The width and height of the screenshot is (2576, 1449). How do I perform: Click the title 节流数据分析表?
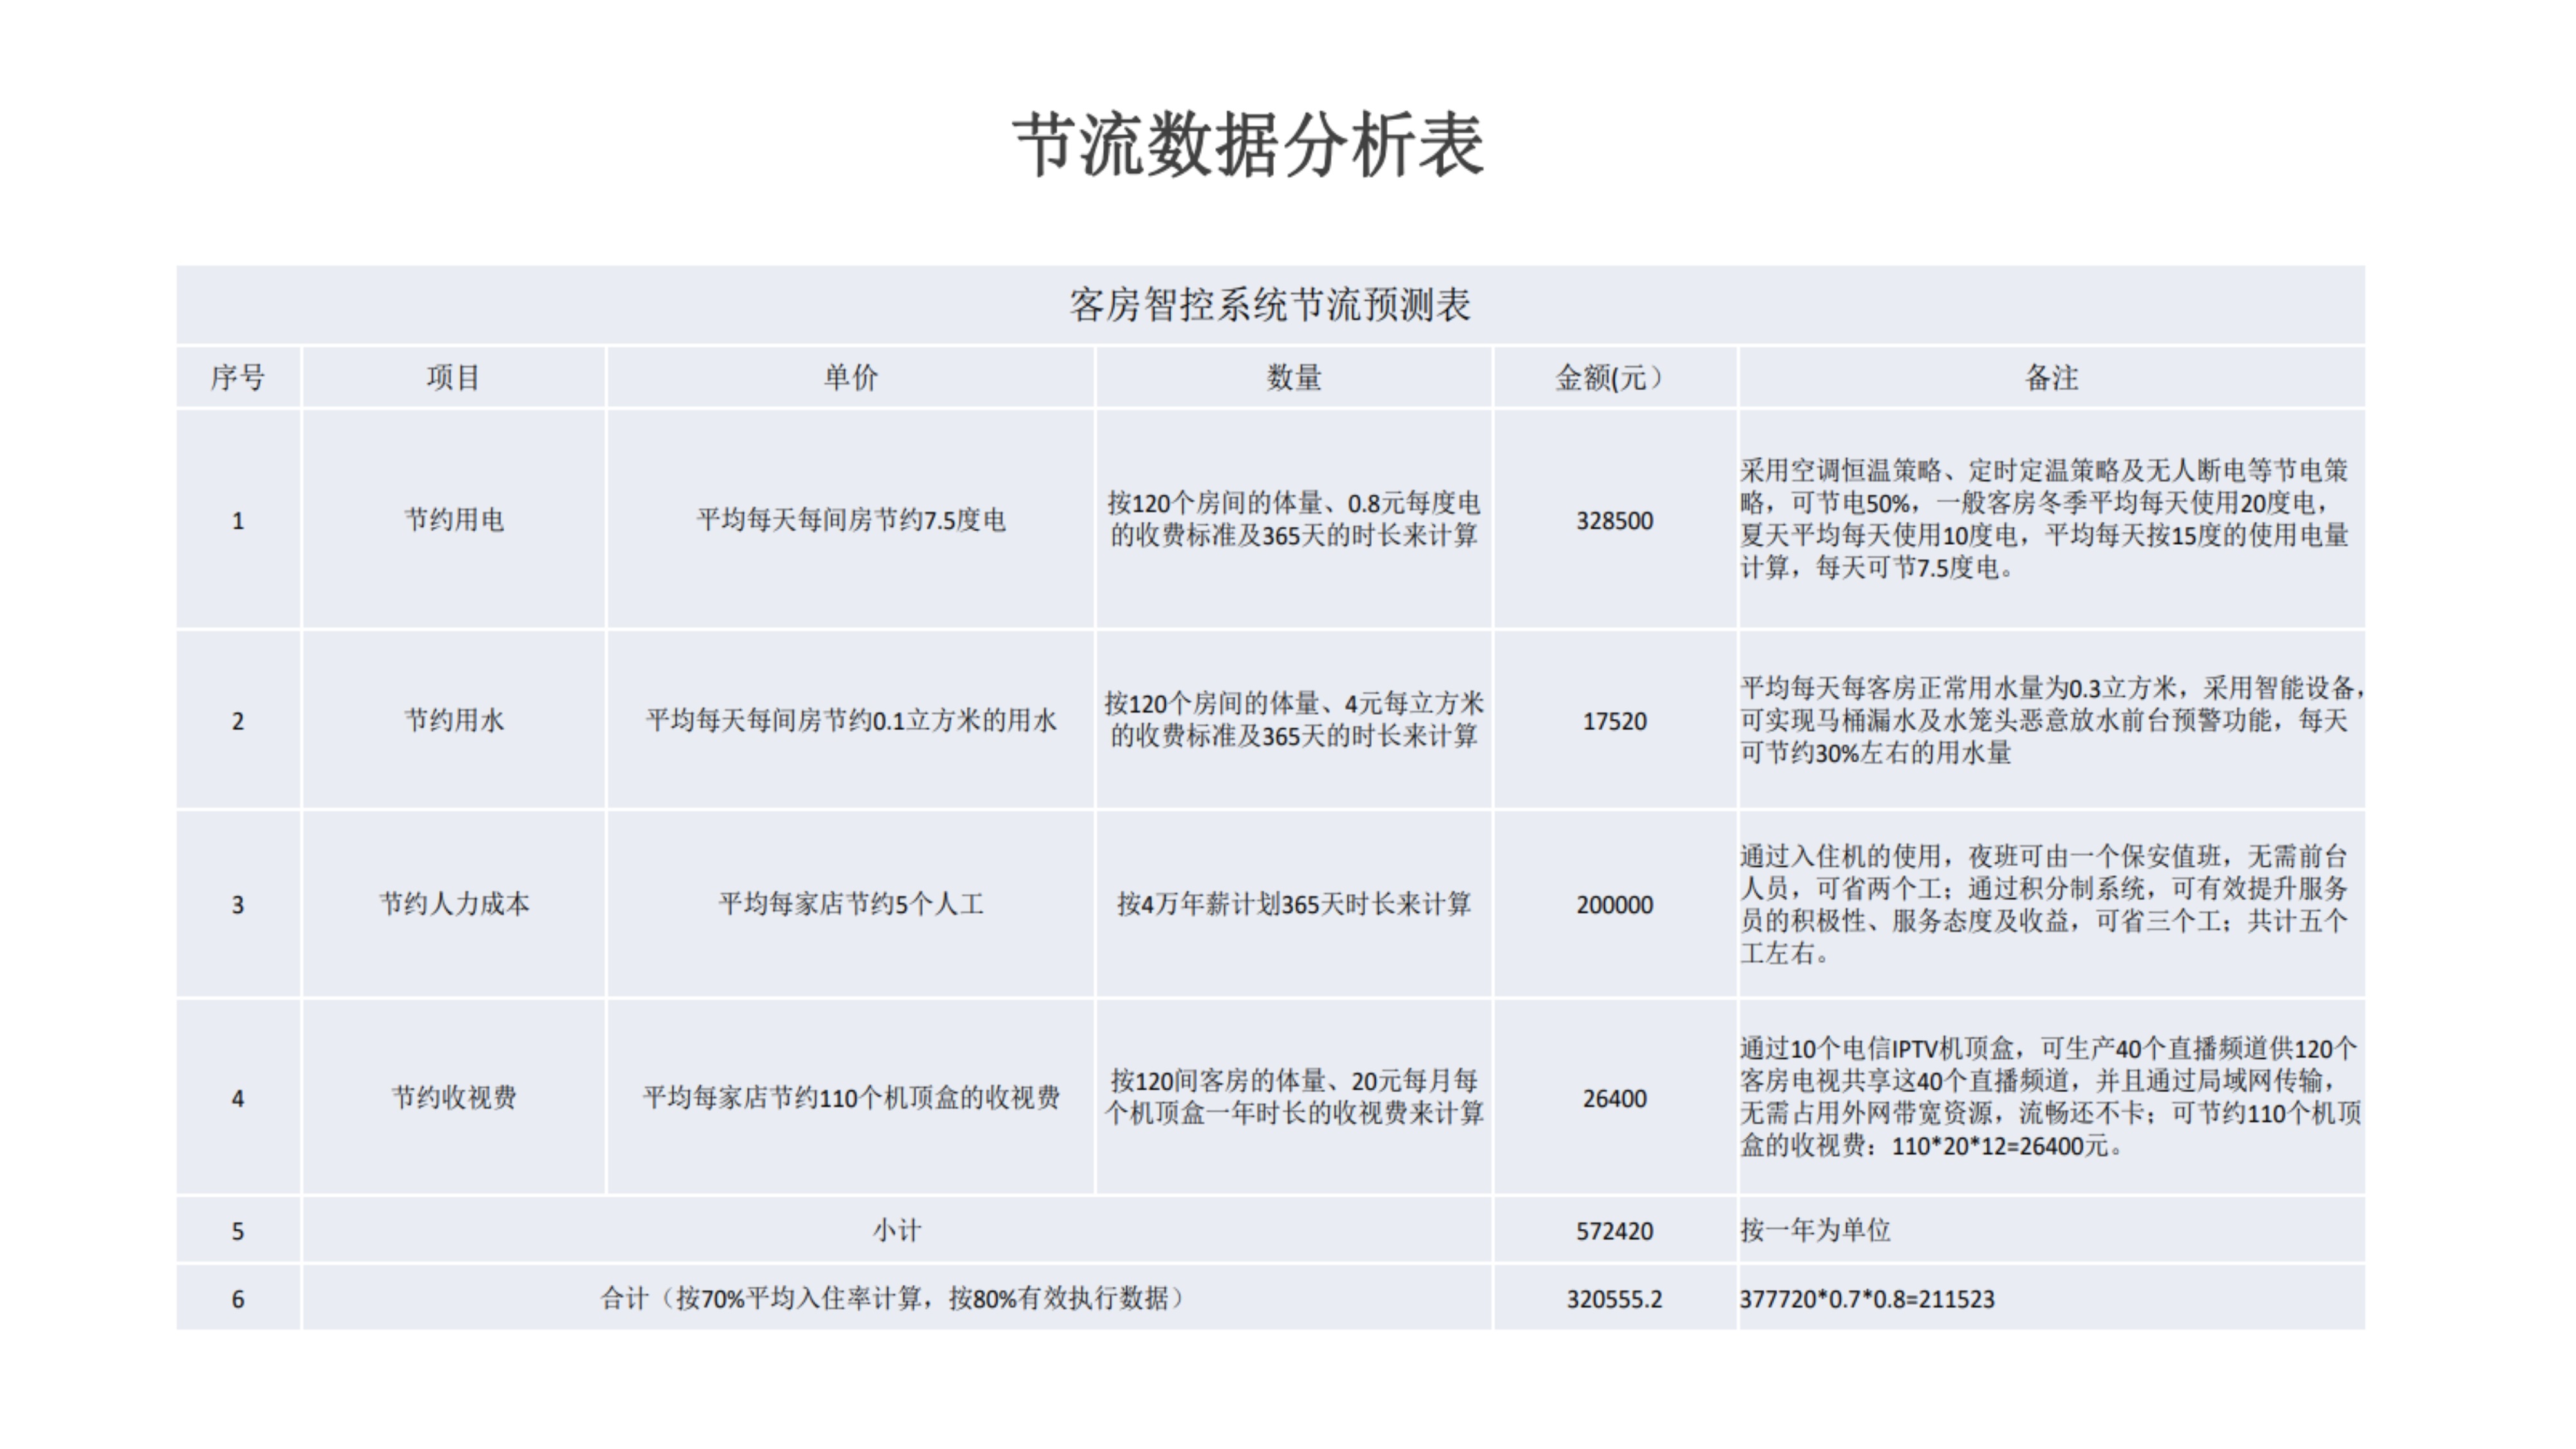pos(1249,146)
